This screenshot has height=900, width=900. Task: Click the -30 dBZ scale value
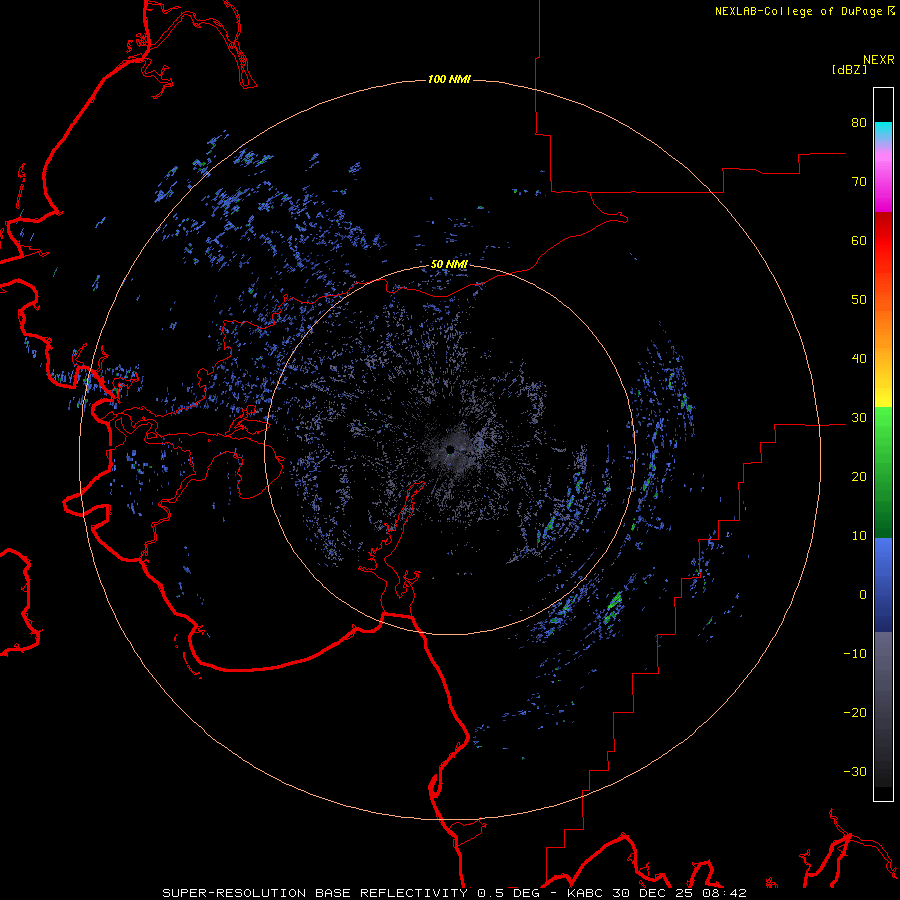(x=855, y=771)
